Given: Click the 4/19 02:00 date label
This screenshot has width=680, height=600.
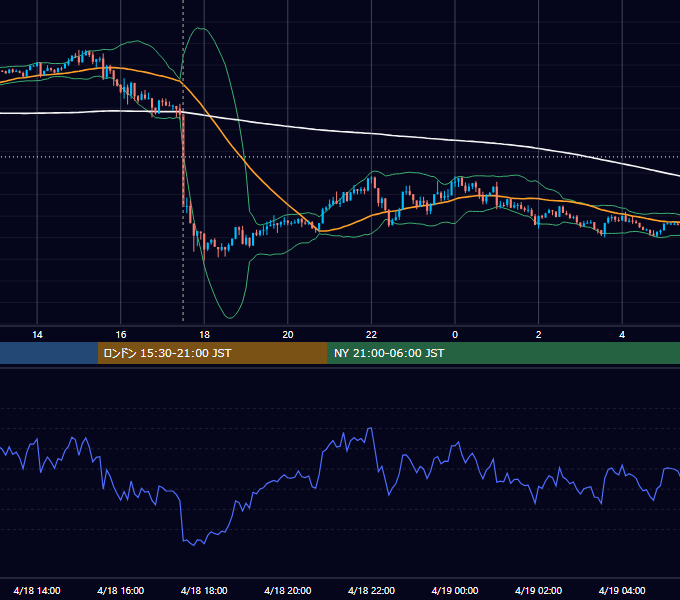Looking at the screenshot, I should [x=539, y=590].
